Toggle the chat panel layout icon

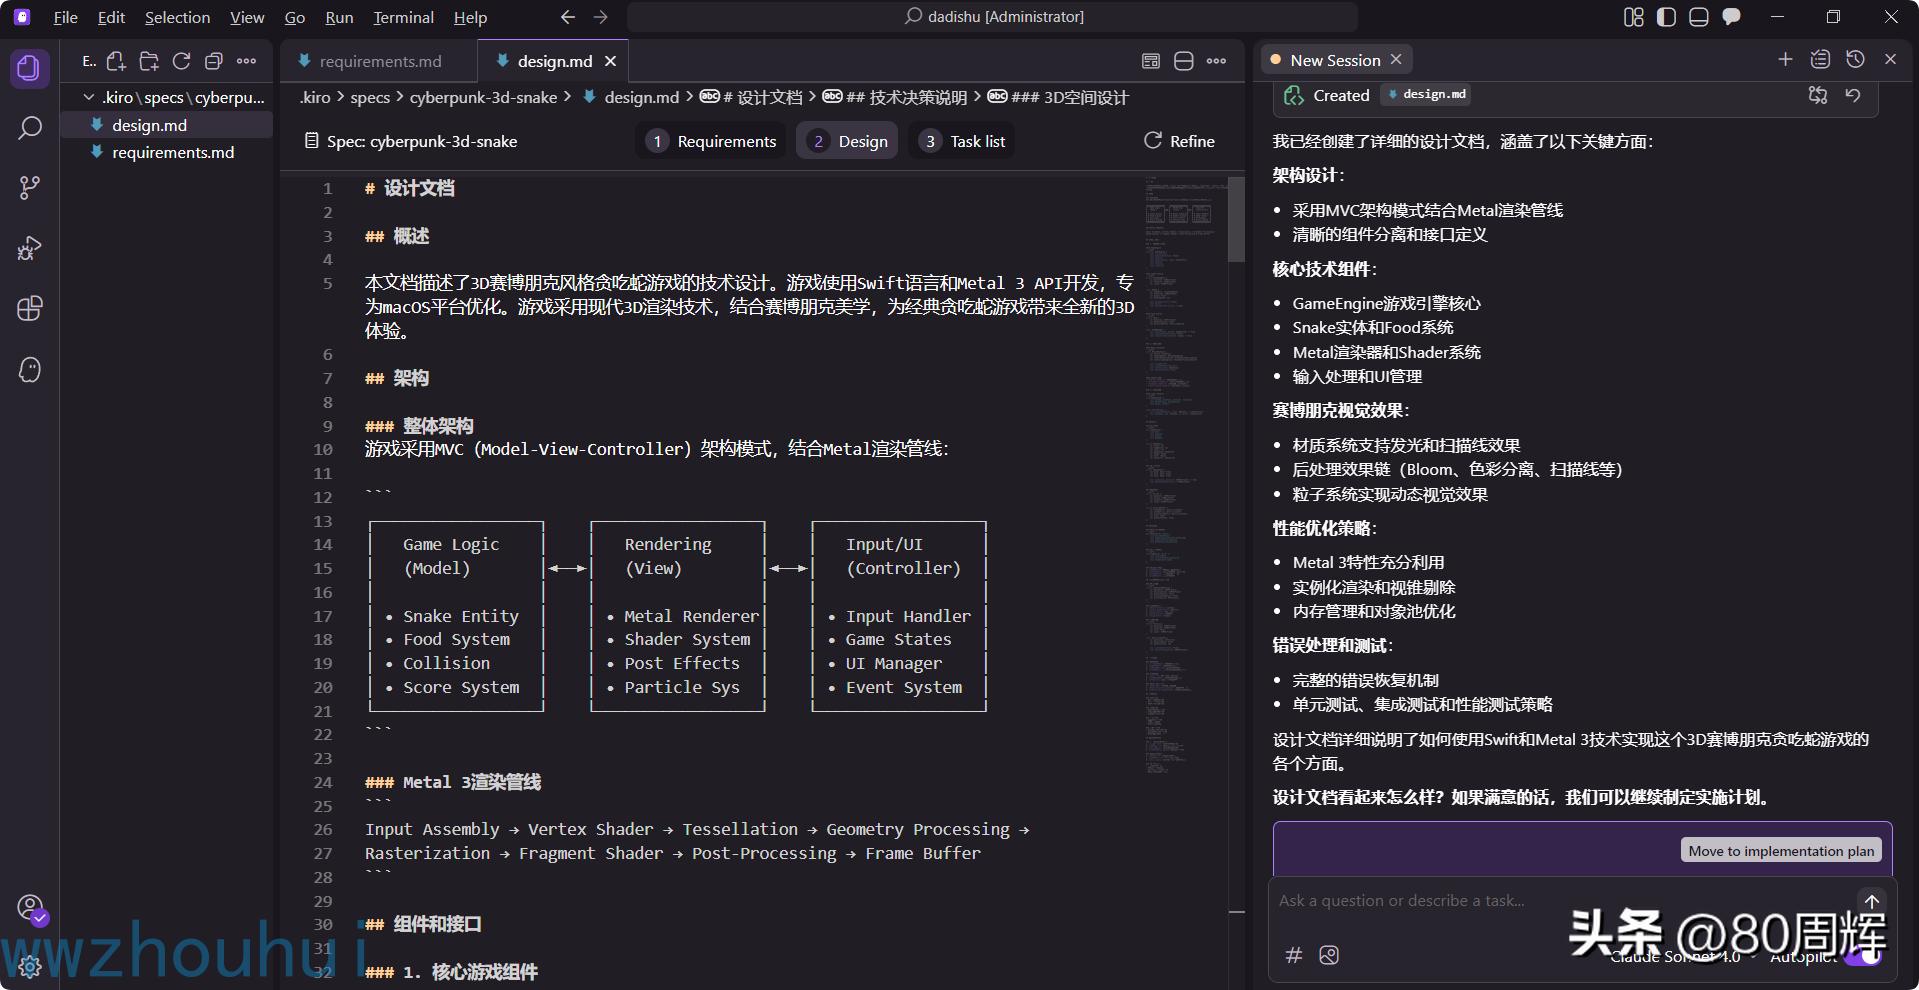(1731, 17)
